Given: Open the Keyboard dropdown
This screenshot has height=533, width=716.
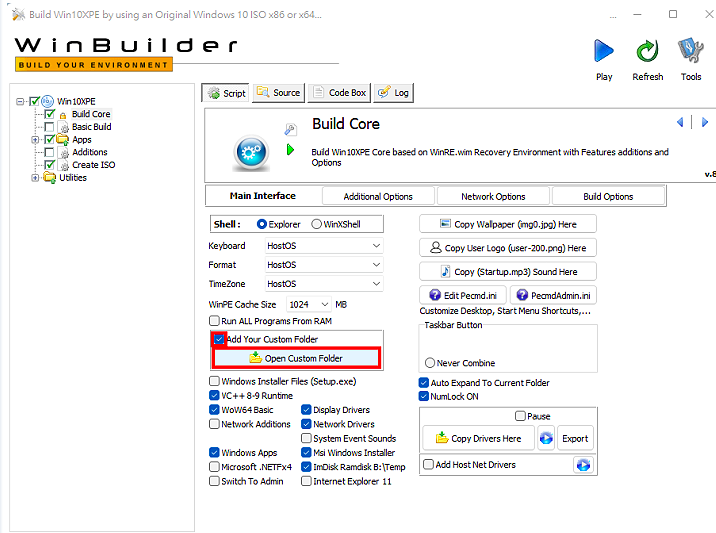Looking at the screenshot, I should tap(324, 246).
